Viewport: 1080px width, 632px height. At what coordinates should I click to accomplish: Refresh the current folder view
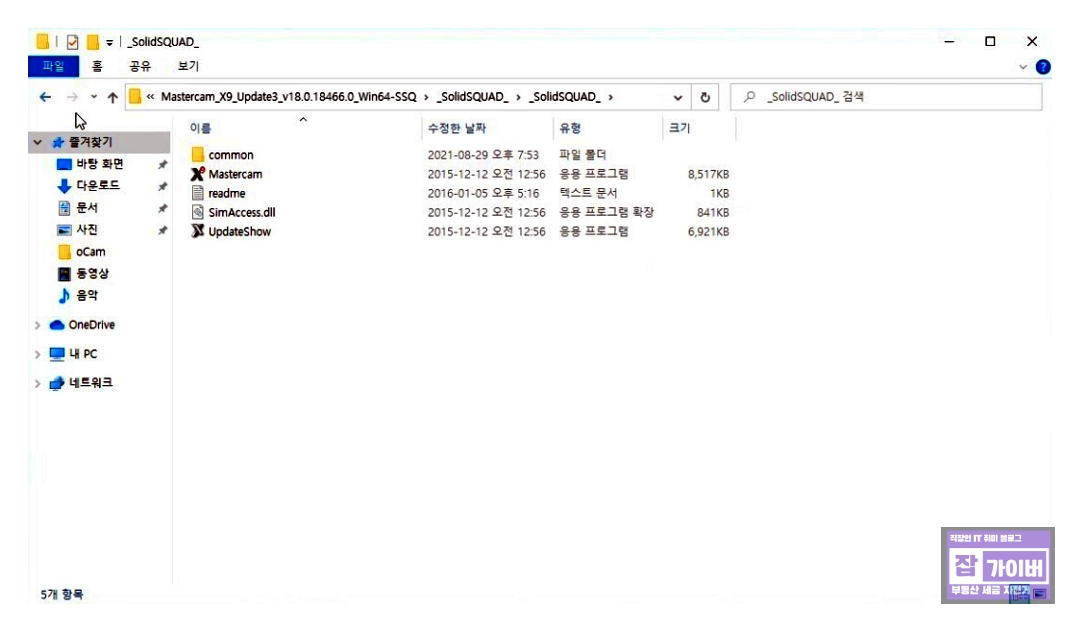(705, 97)
